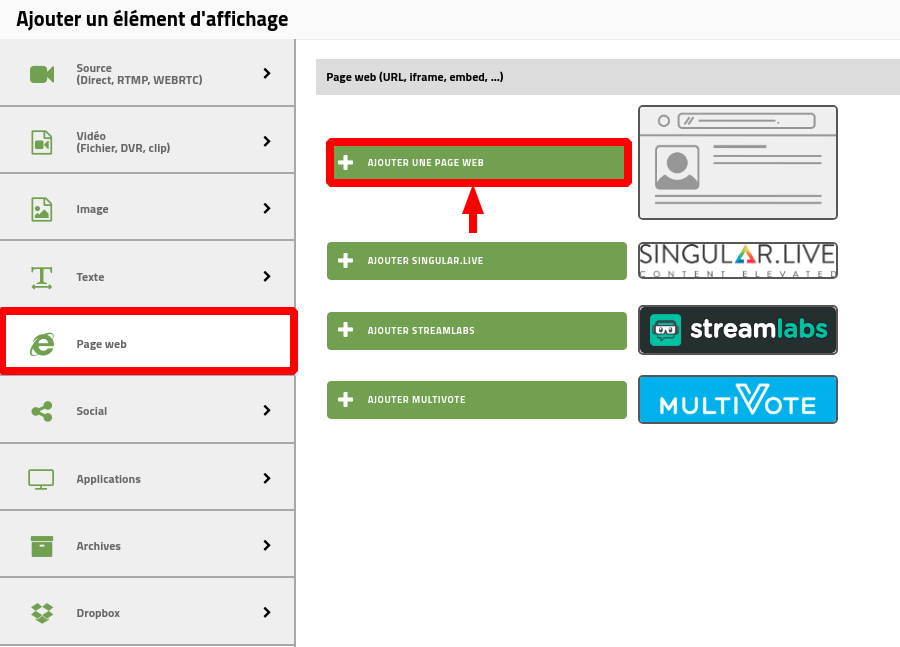
Task: Open the Applications category label
Action: pyautogui.click(x=108, y=479)
